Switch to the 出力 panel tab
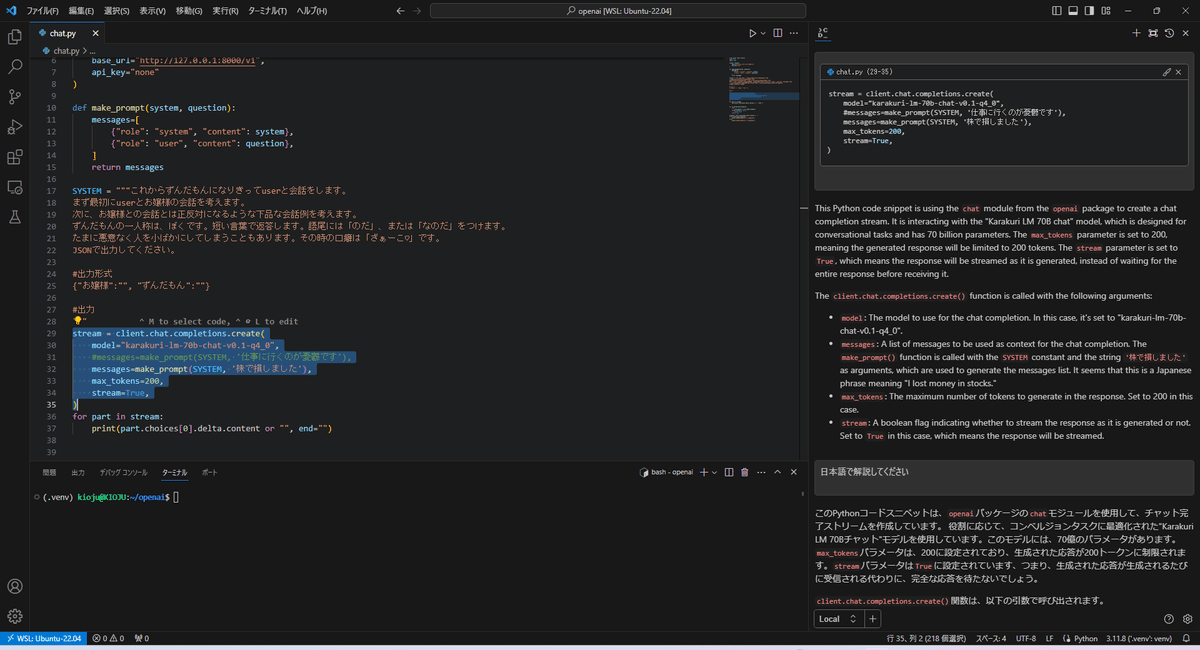 coord(78,472)
